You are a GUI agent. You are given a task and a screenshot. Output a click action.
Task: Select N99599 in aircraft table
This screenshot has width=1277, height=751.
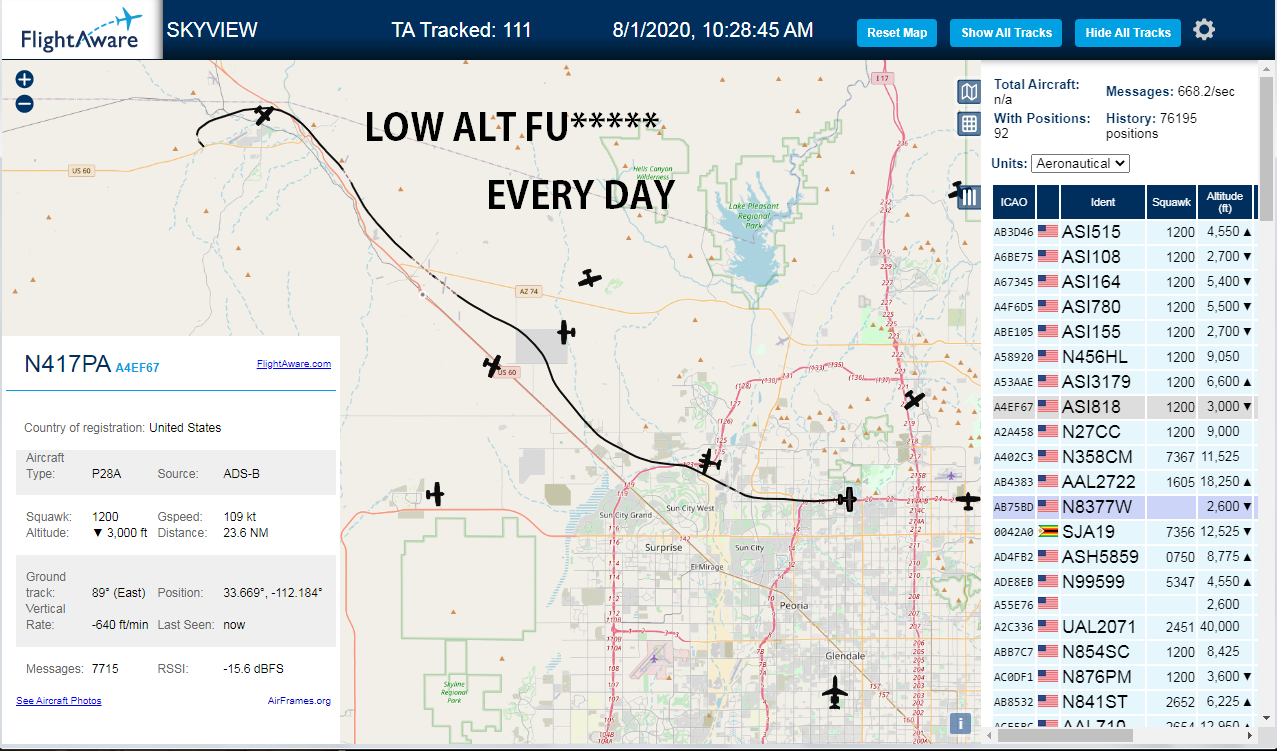point(1093,582)
